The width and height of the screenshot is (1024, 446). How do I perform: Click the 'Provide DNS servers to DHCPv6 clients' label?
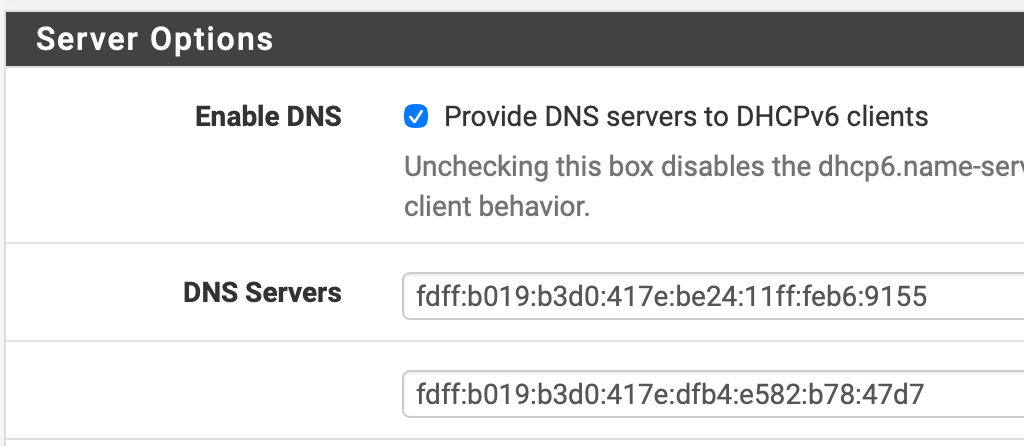point(686,117)
